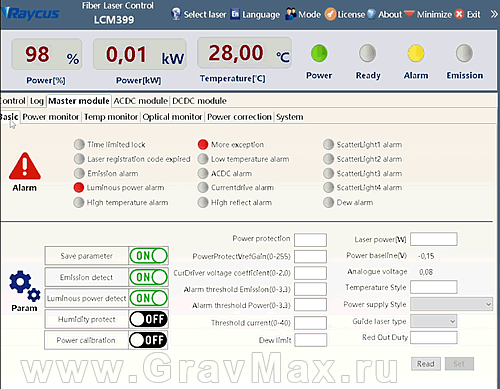Viewport: 500px width, 389px height.
Task: Click the yellow Alarm status indicator
Action: pos(416,53)
